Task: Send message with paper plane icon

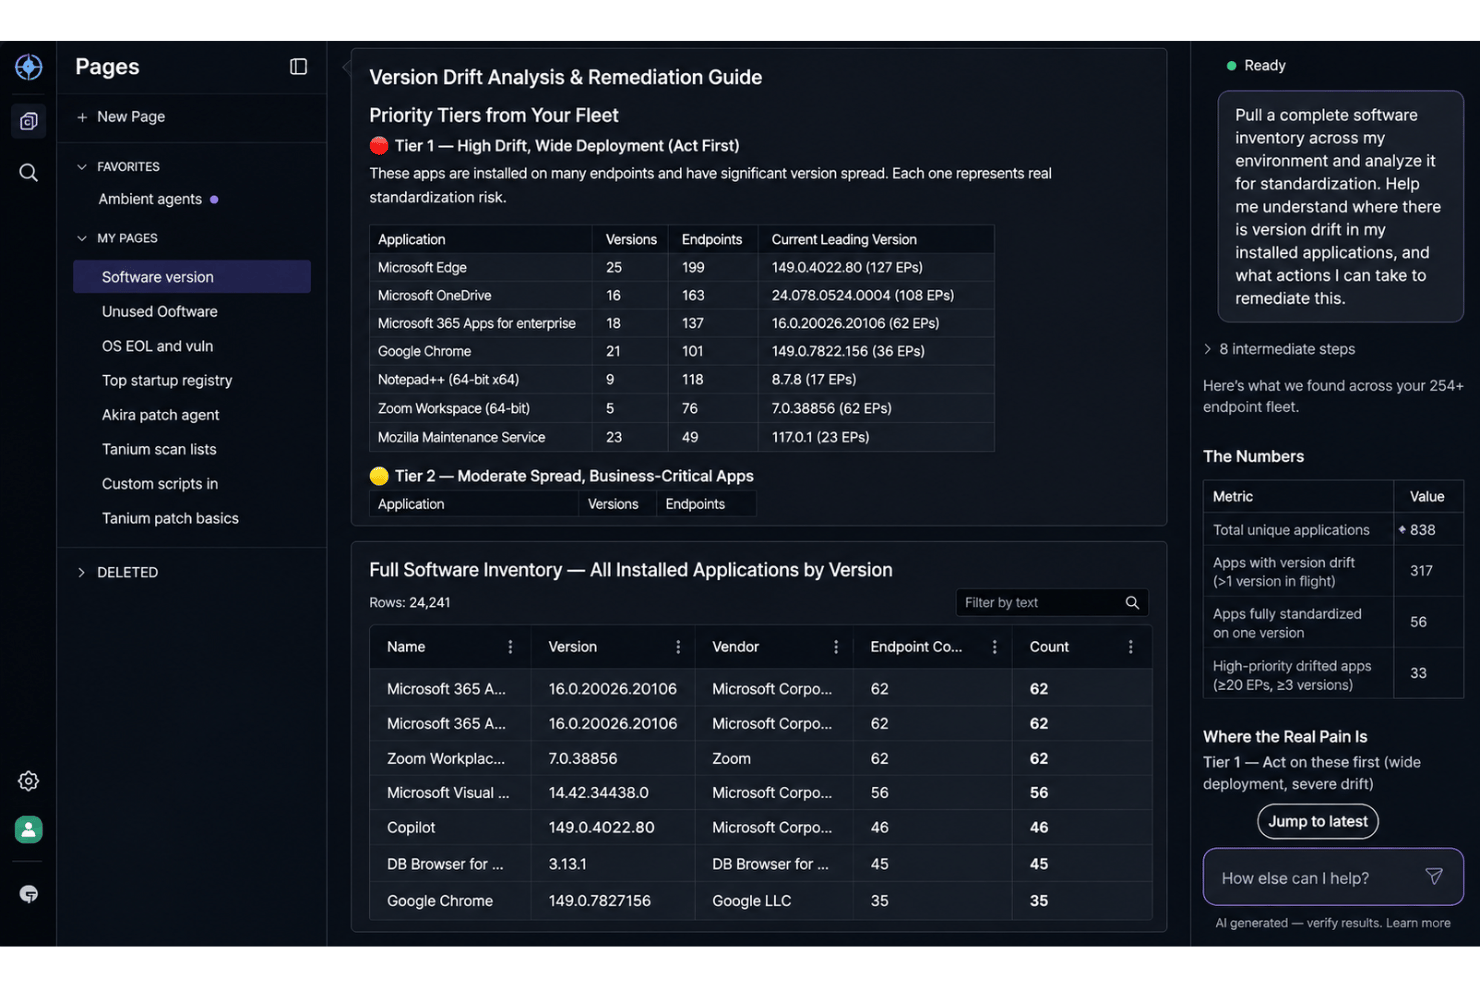Action: coord(1434,876)
